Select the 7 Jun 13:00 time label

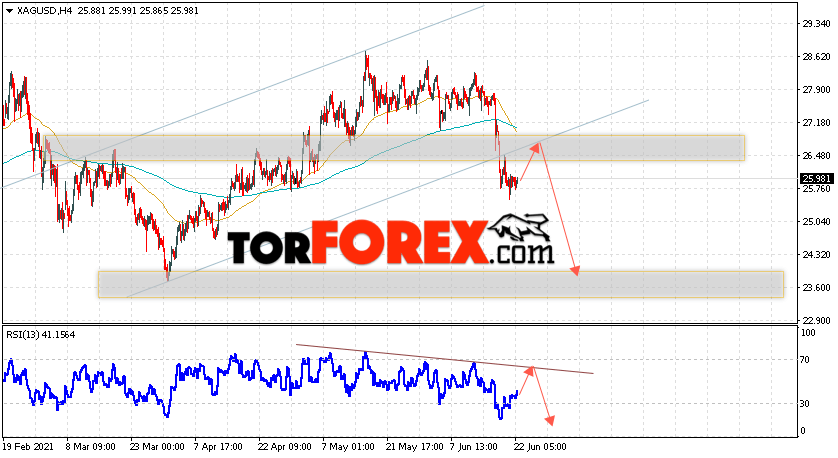(474, 447)
